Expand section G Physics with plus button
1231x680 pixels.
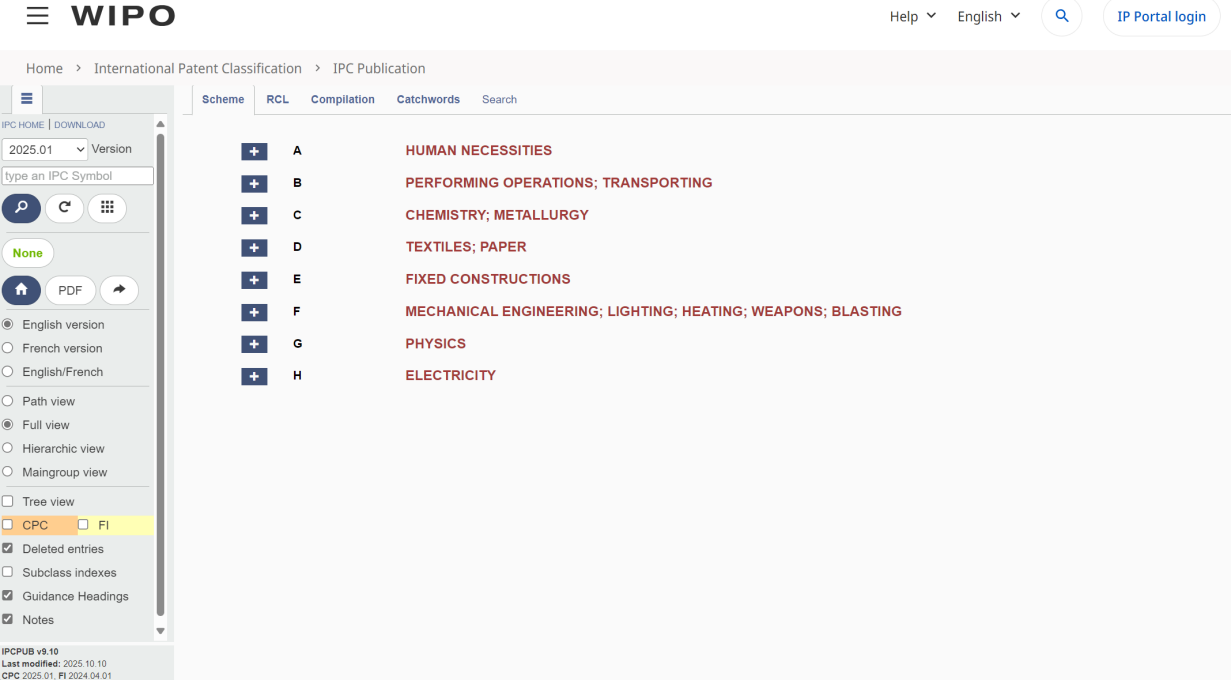click(254, 344)
